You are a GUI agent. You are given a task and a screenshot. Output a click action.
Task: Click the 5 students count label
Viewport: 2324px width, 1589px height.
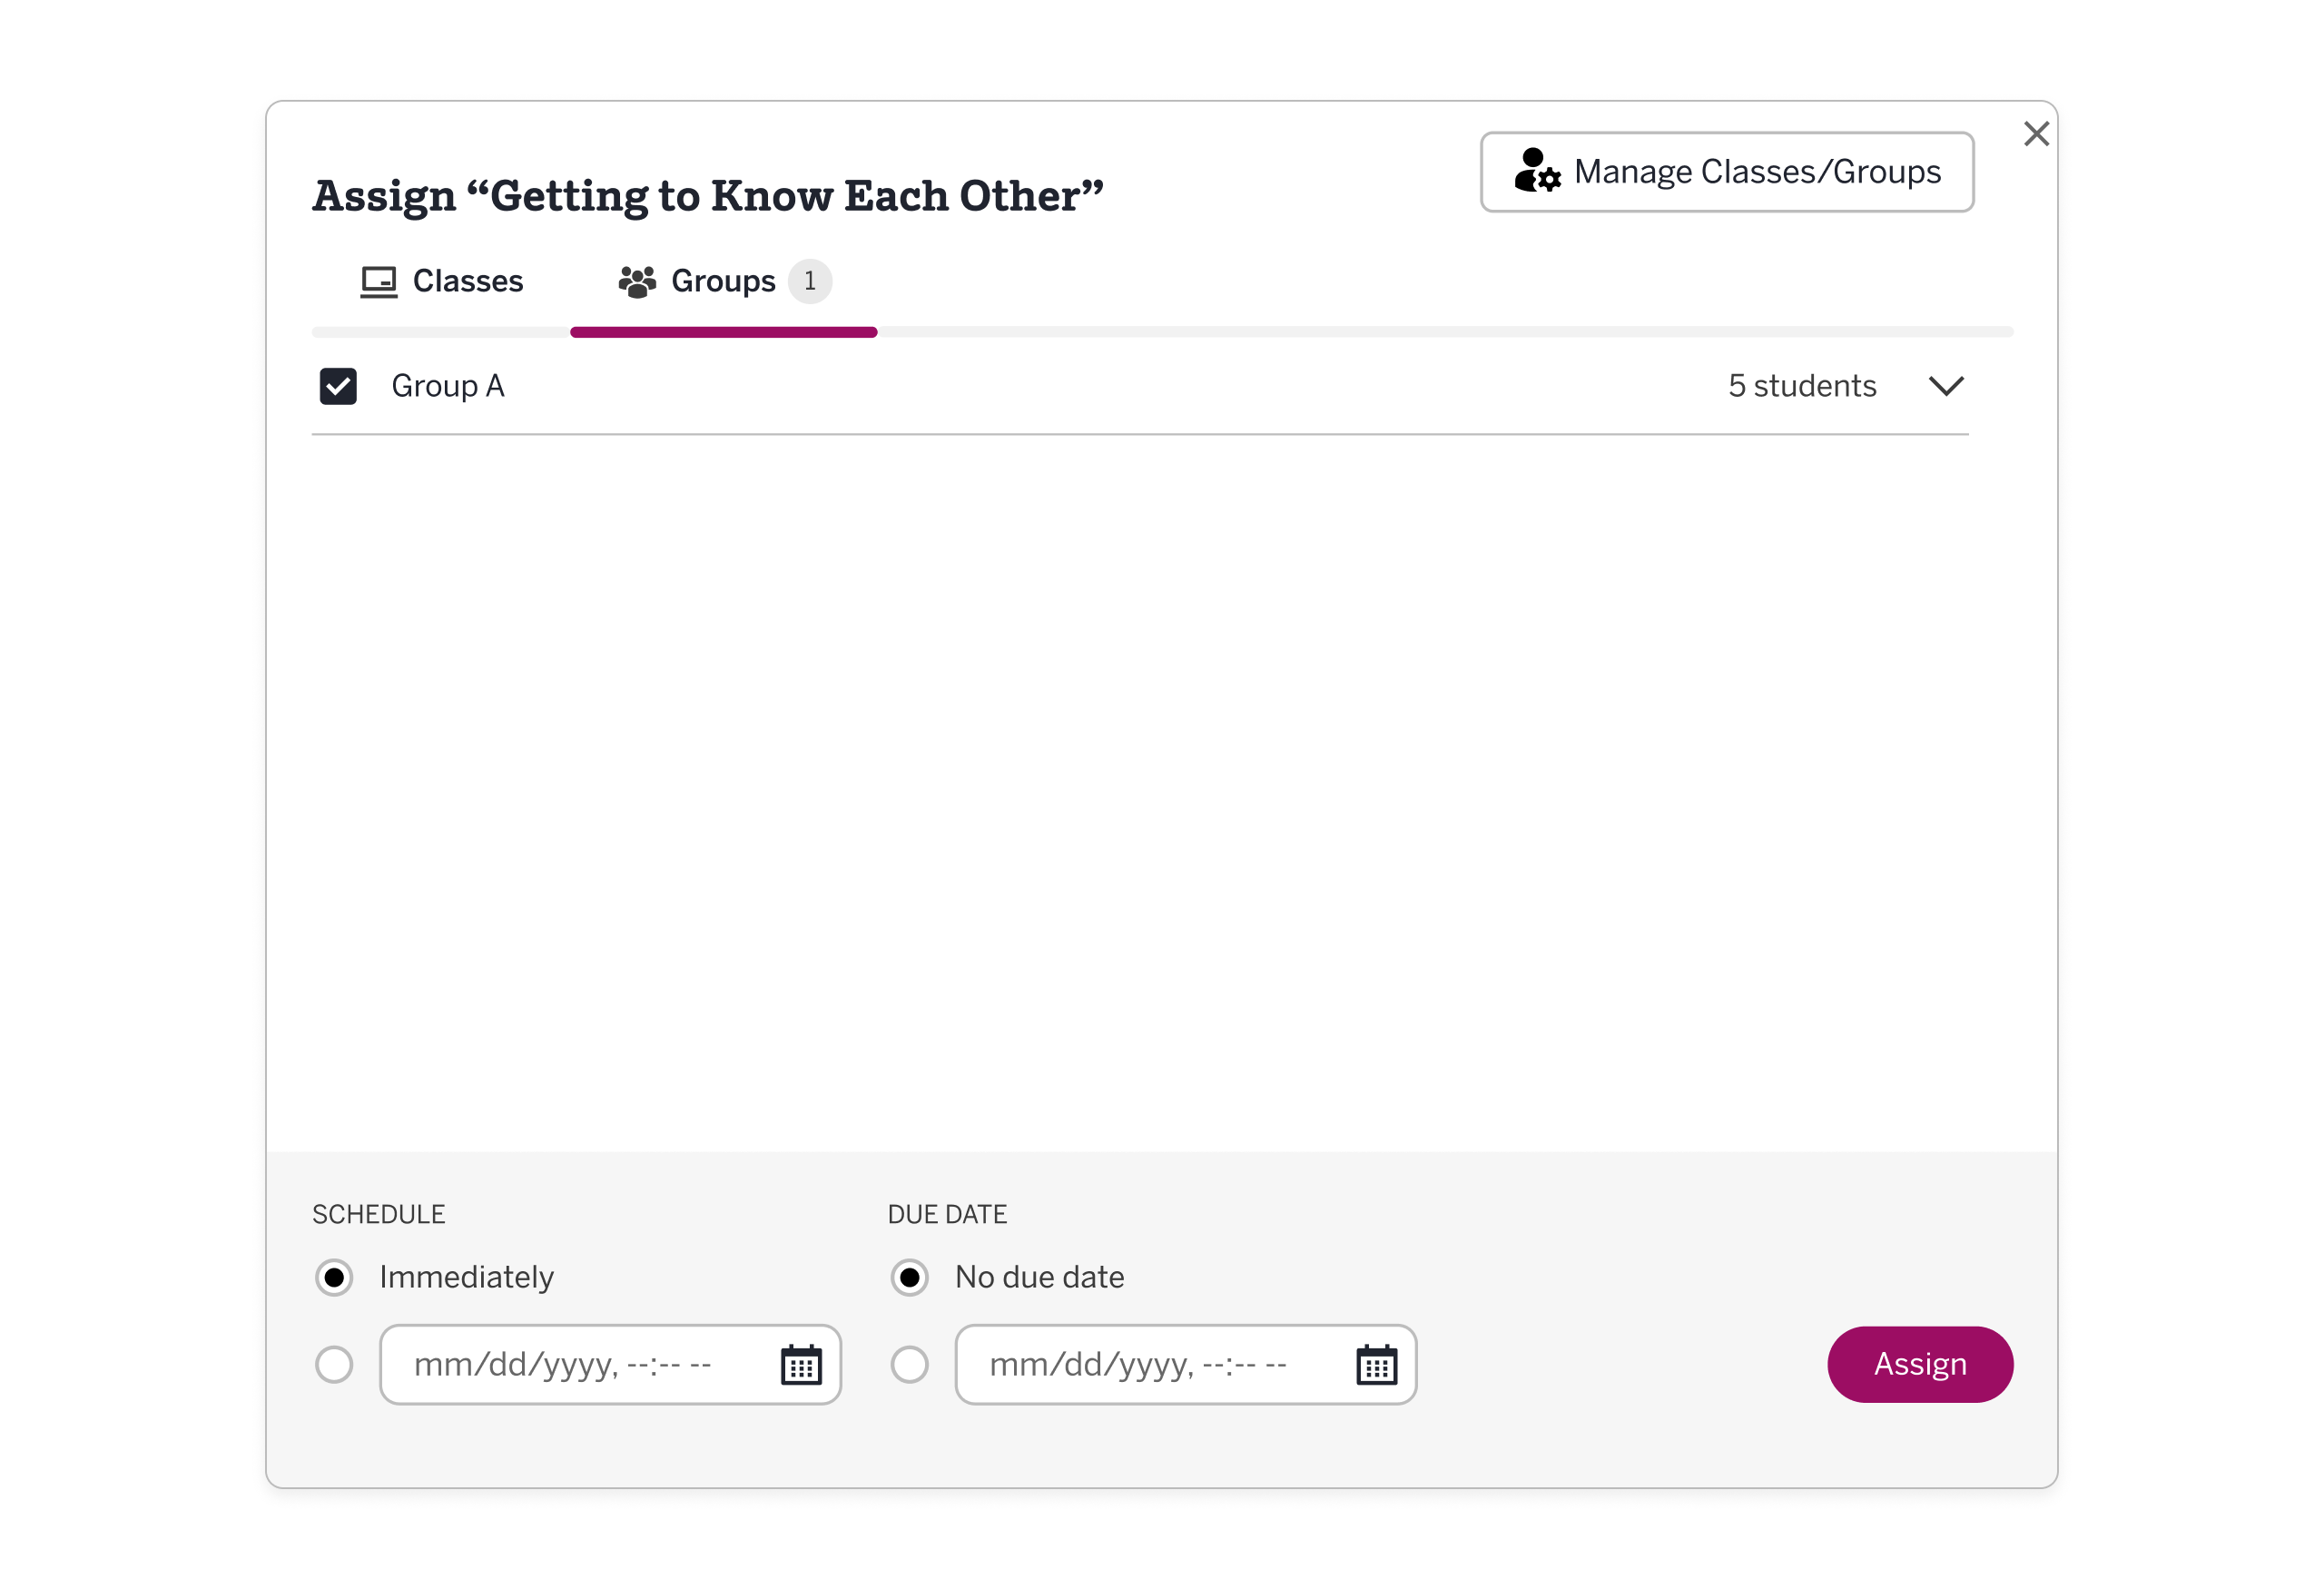(1801, 386)
